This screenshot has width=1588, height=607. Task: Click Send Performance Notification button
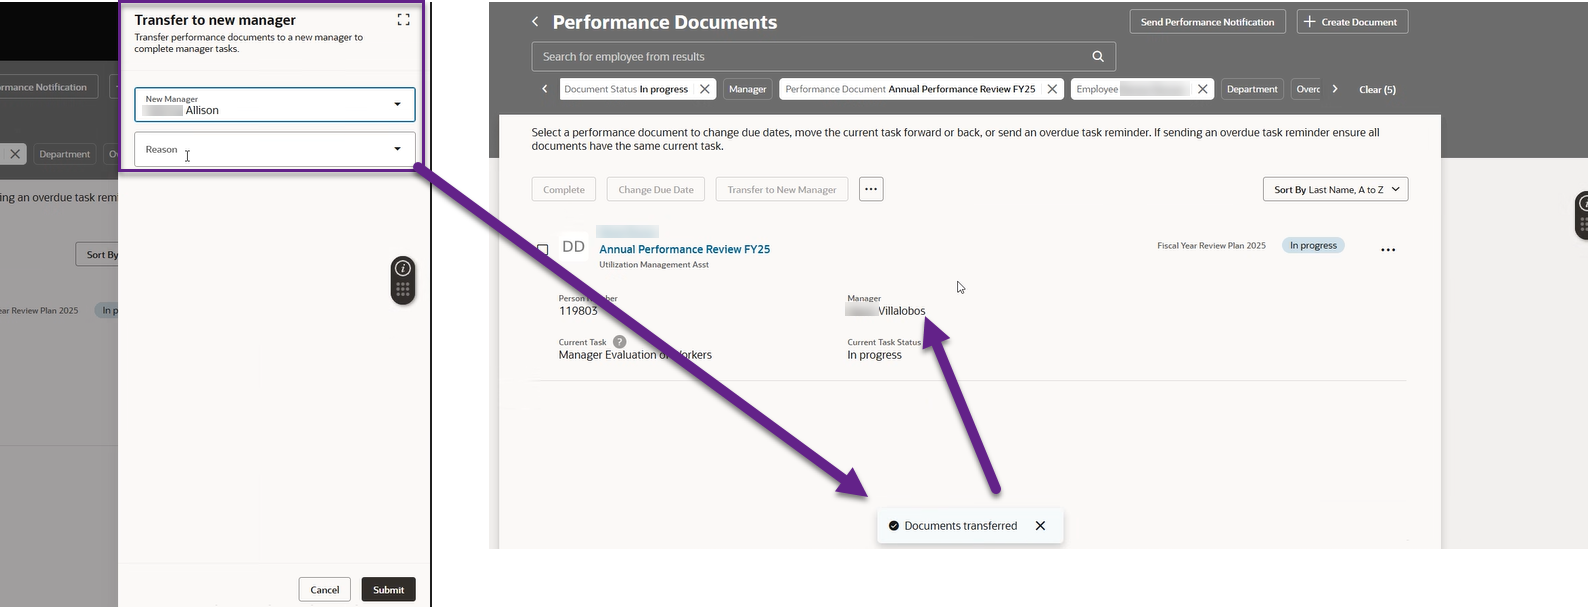coord(1207,22)
